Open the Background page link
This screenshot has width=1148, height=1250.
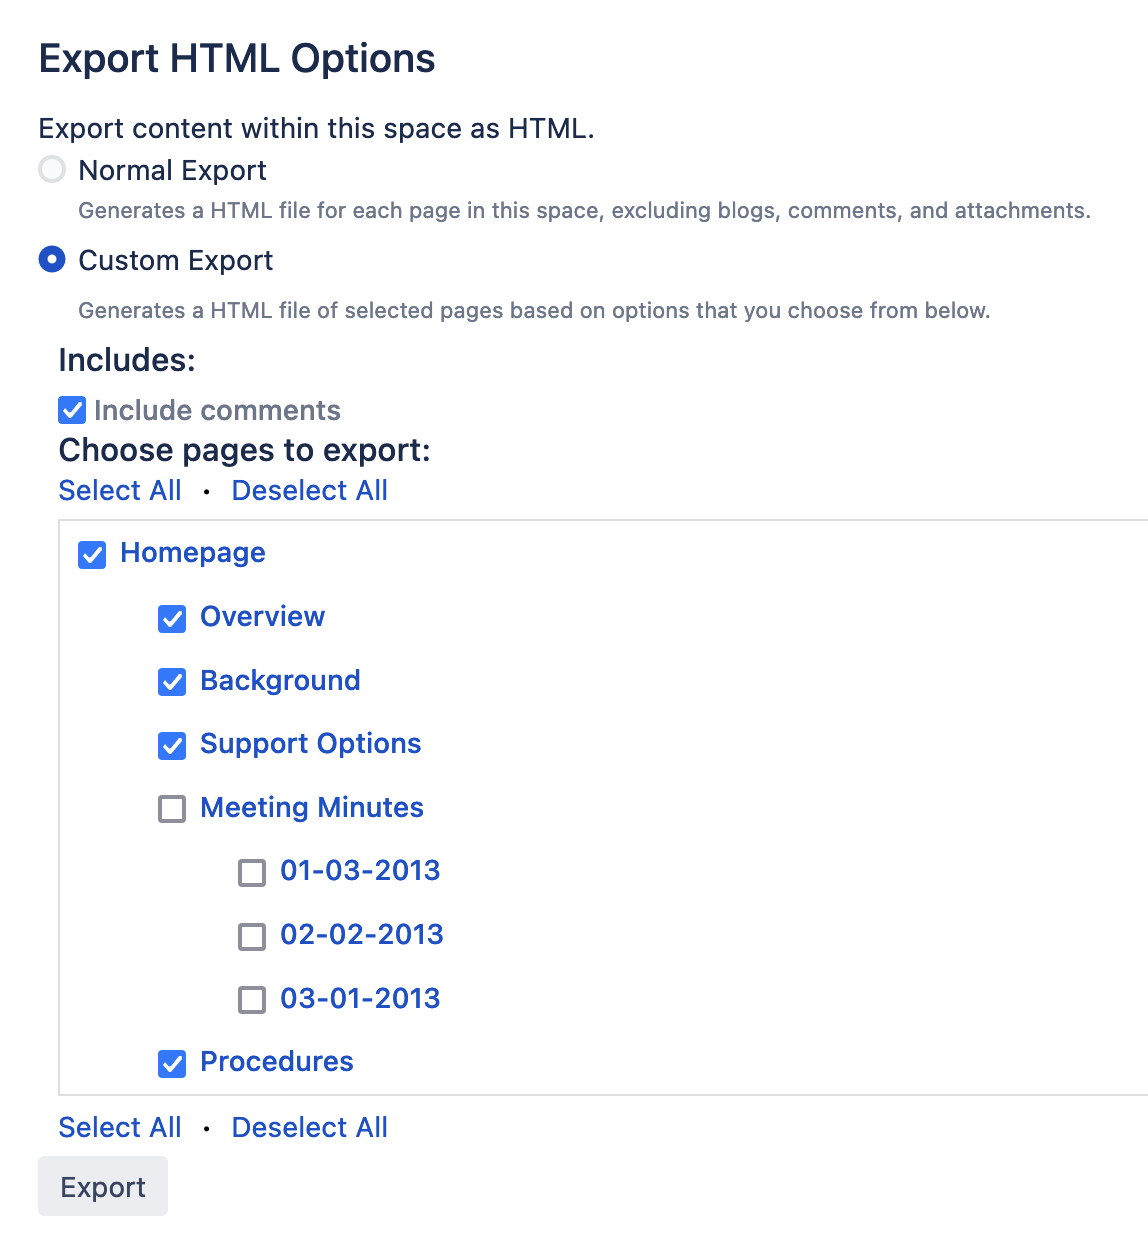[x=281, y=680]
